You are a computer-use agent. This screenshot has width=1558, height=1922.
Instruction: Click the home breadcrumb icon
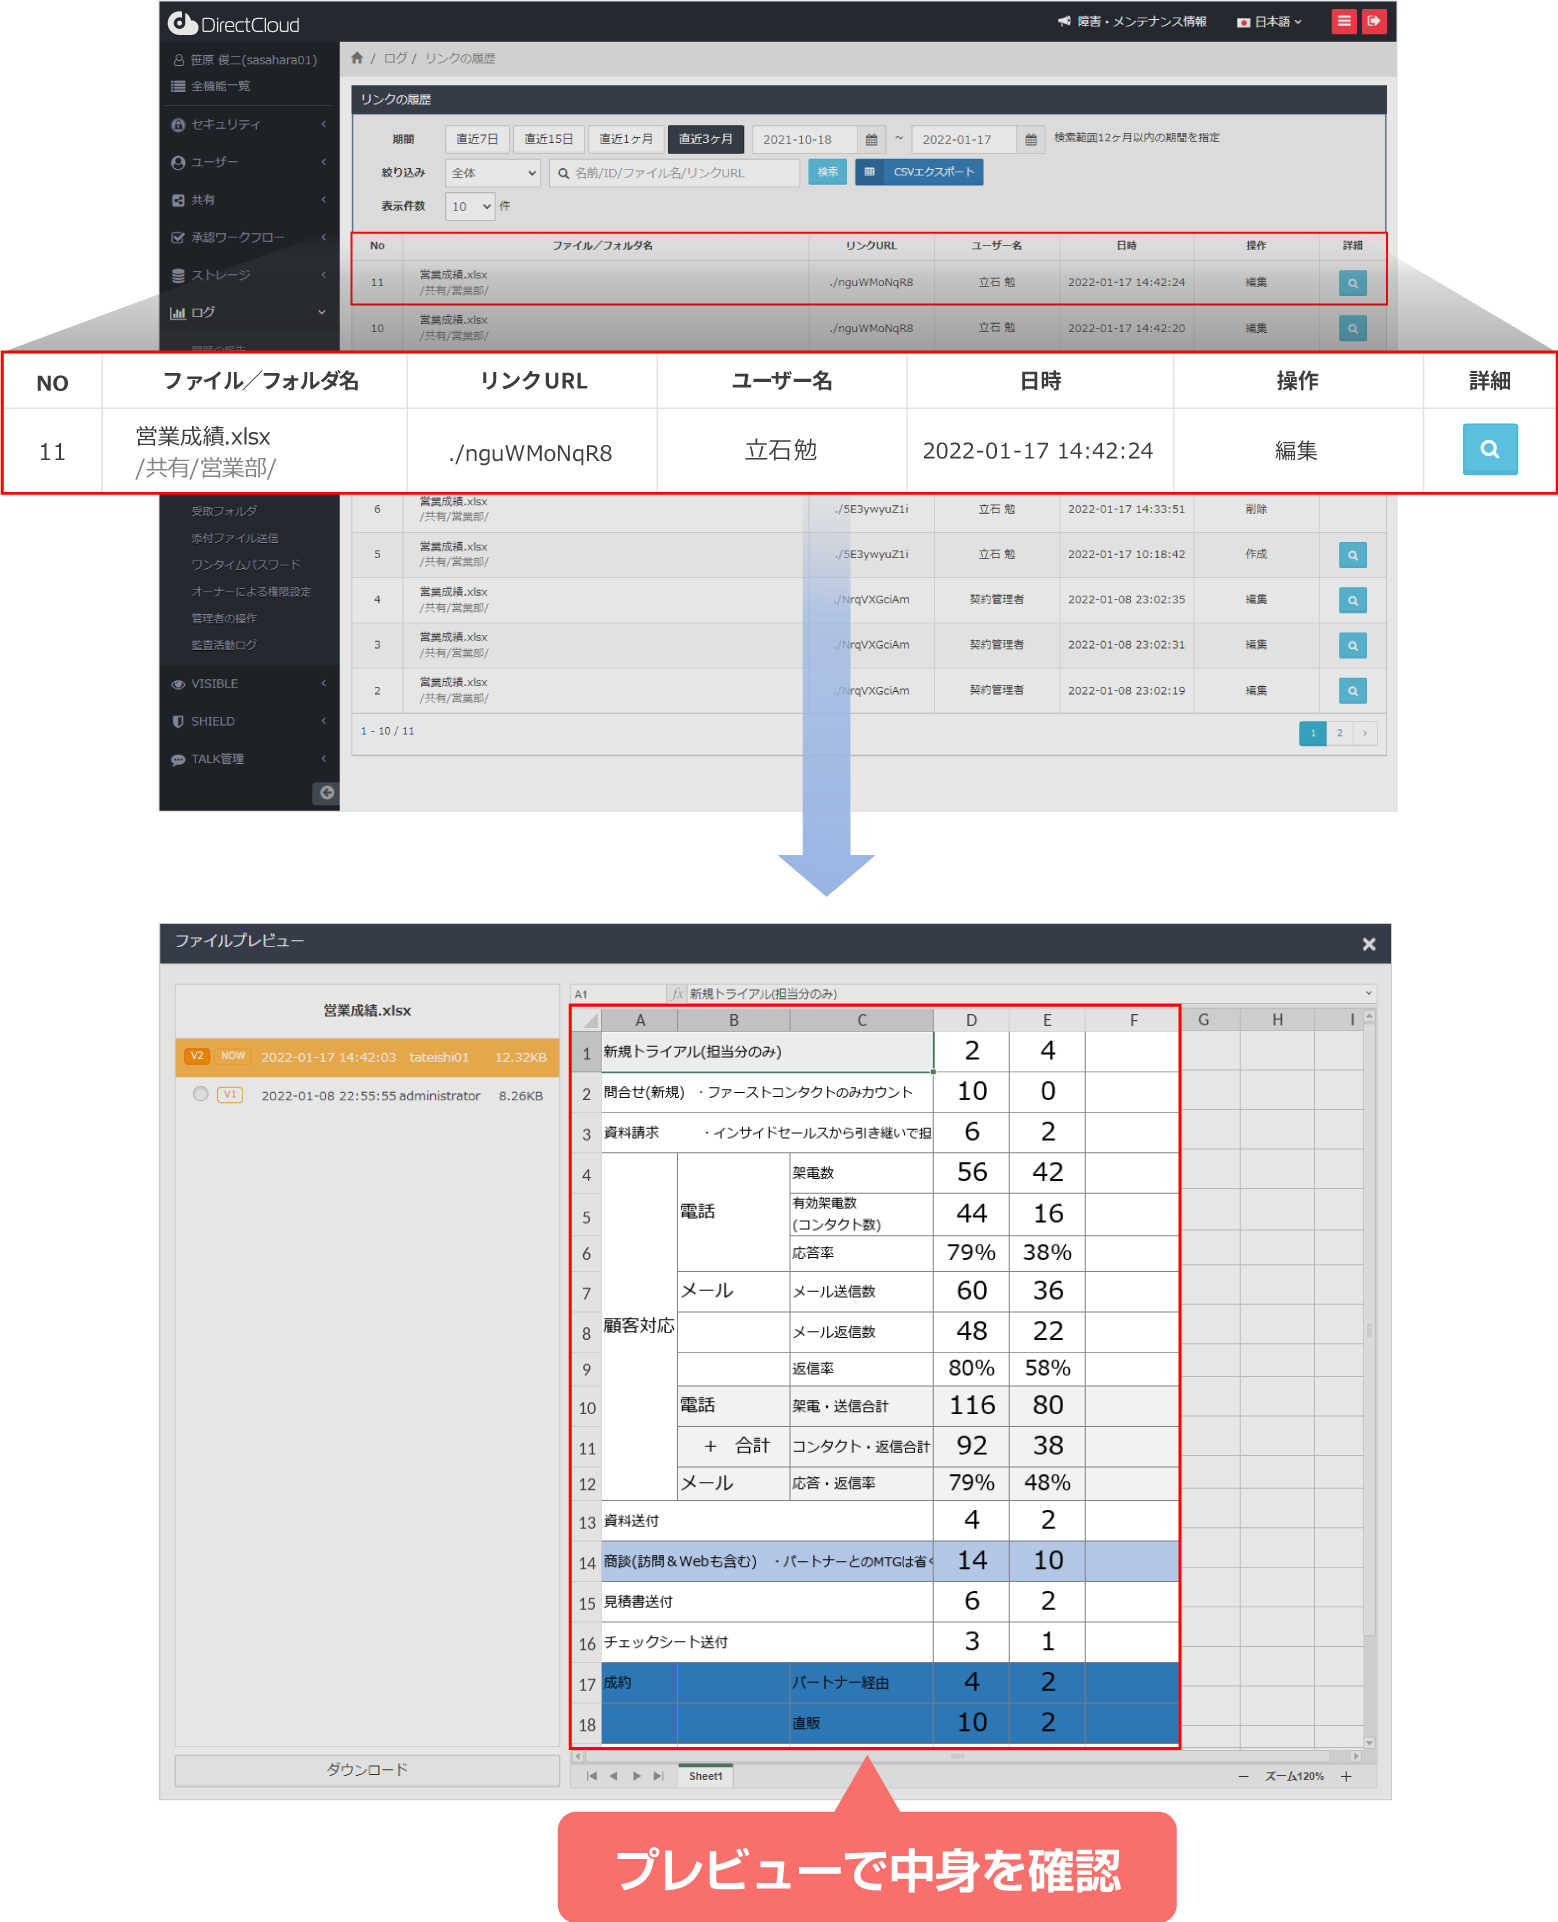pos(357,58)
